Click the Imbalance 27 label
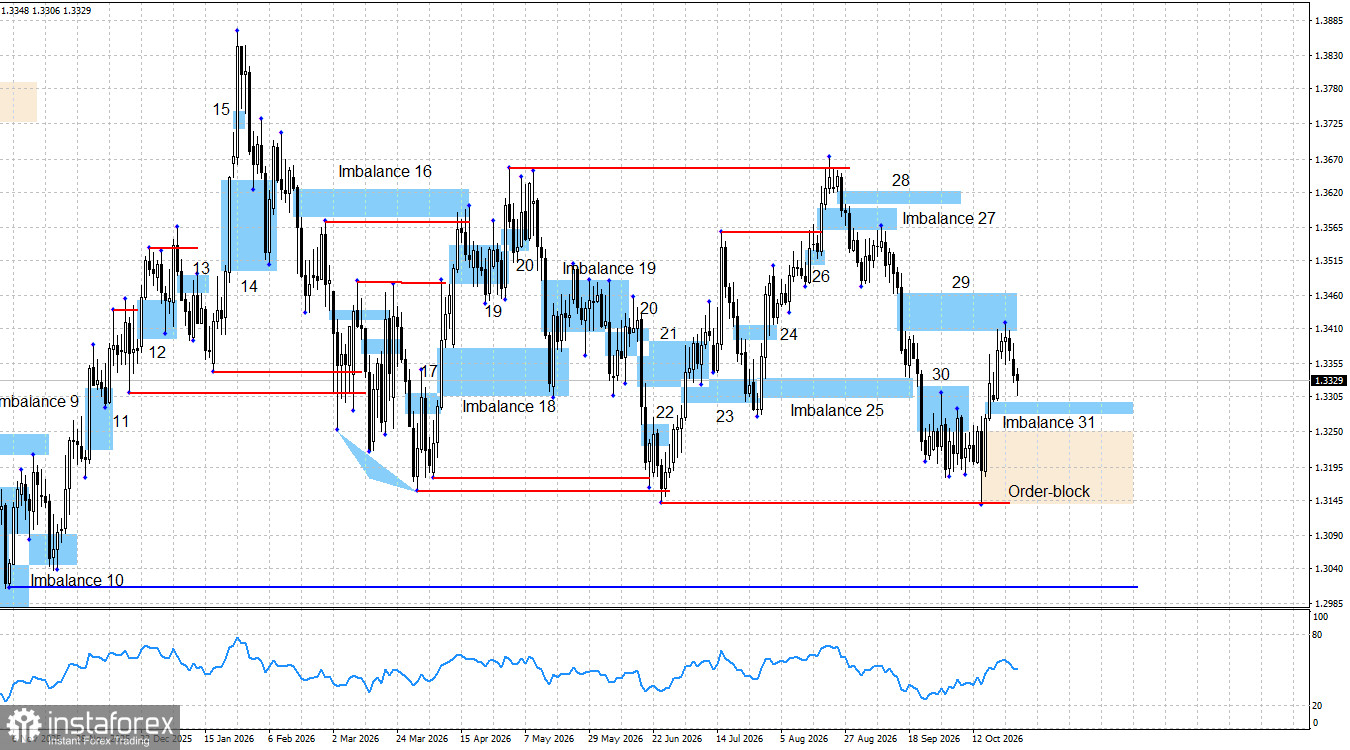This screenshot has height=750, width=1350. (x=949, y=218)
